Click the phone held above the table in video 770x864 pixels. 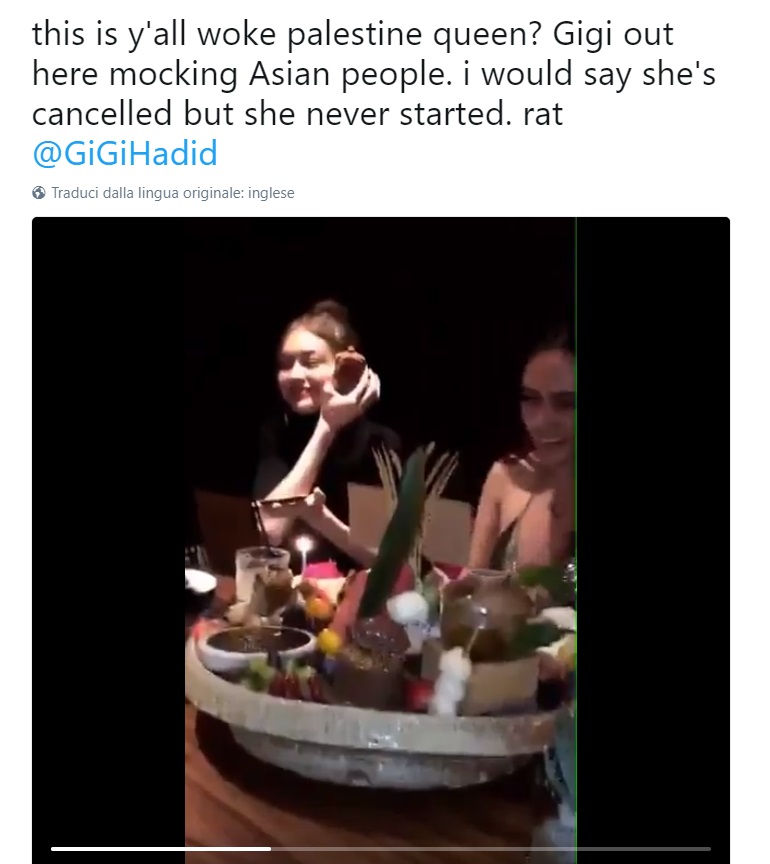pyautogui.click(x=288, y=500)
